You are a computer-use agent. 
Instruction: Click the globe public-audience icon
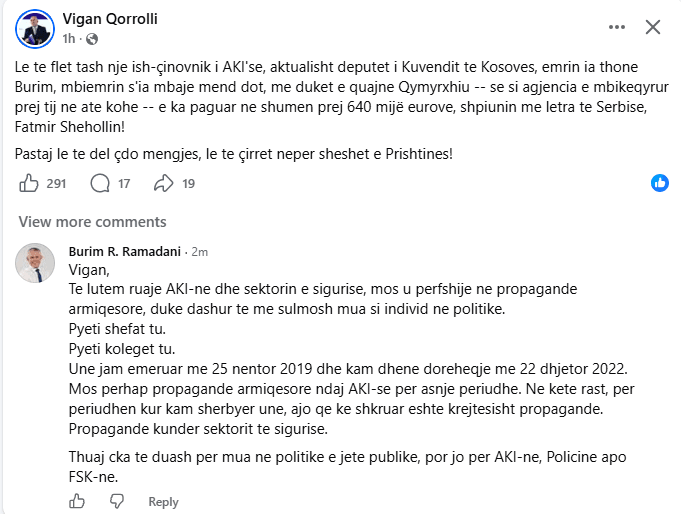click(92, 39)
